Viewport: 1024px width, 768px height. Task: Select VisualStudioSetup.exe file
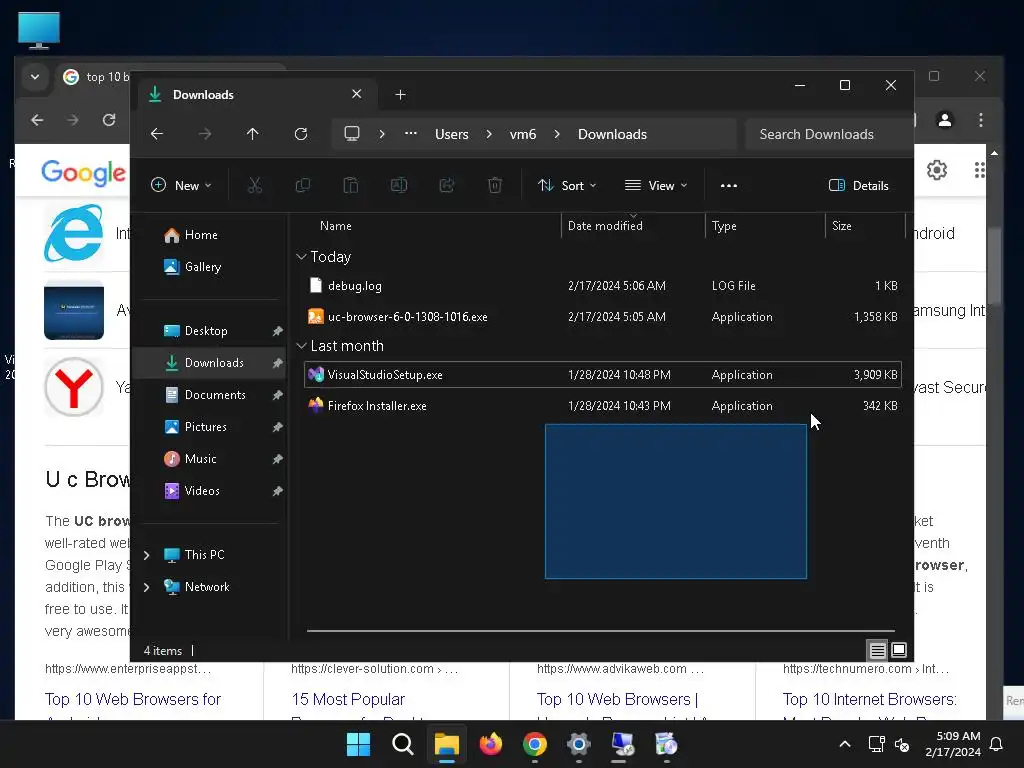[602, 375]
